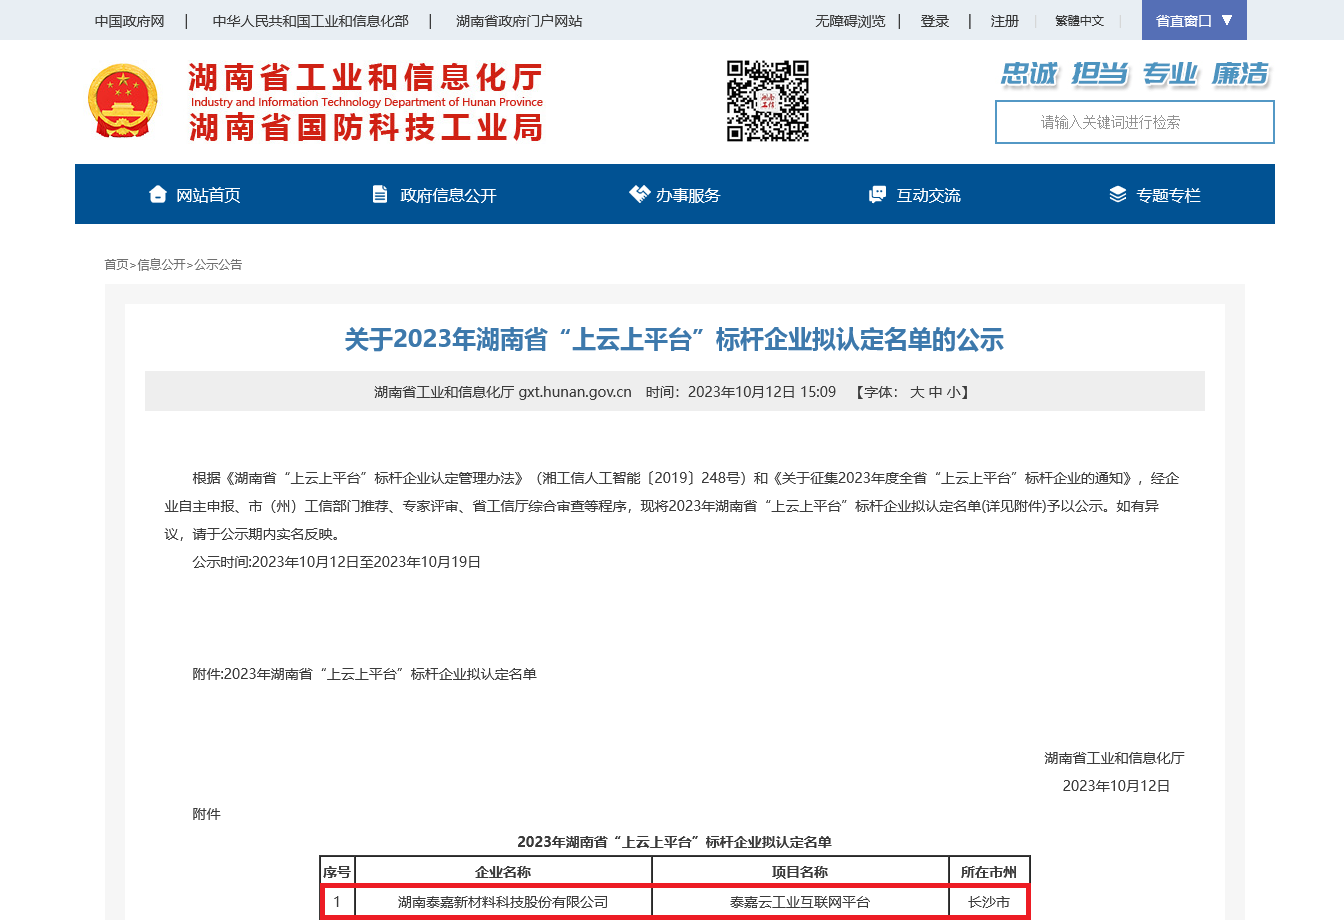Expand 公示公告 from the breadcrumb trail
Viewport: 1344px width, 920px height.
point(220,264)
